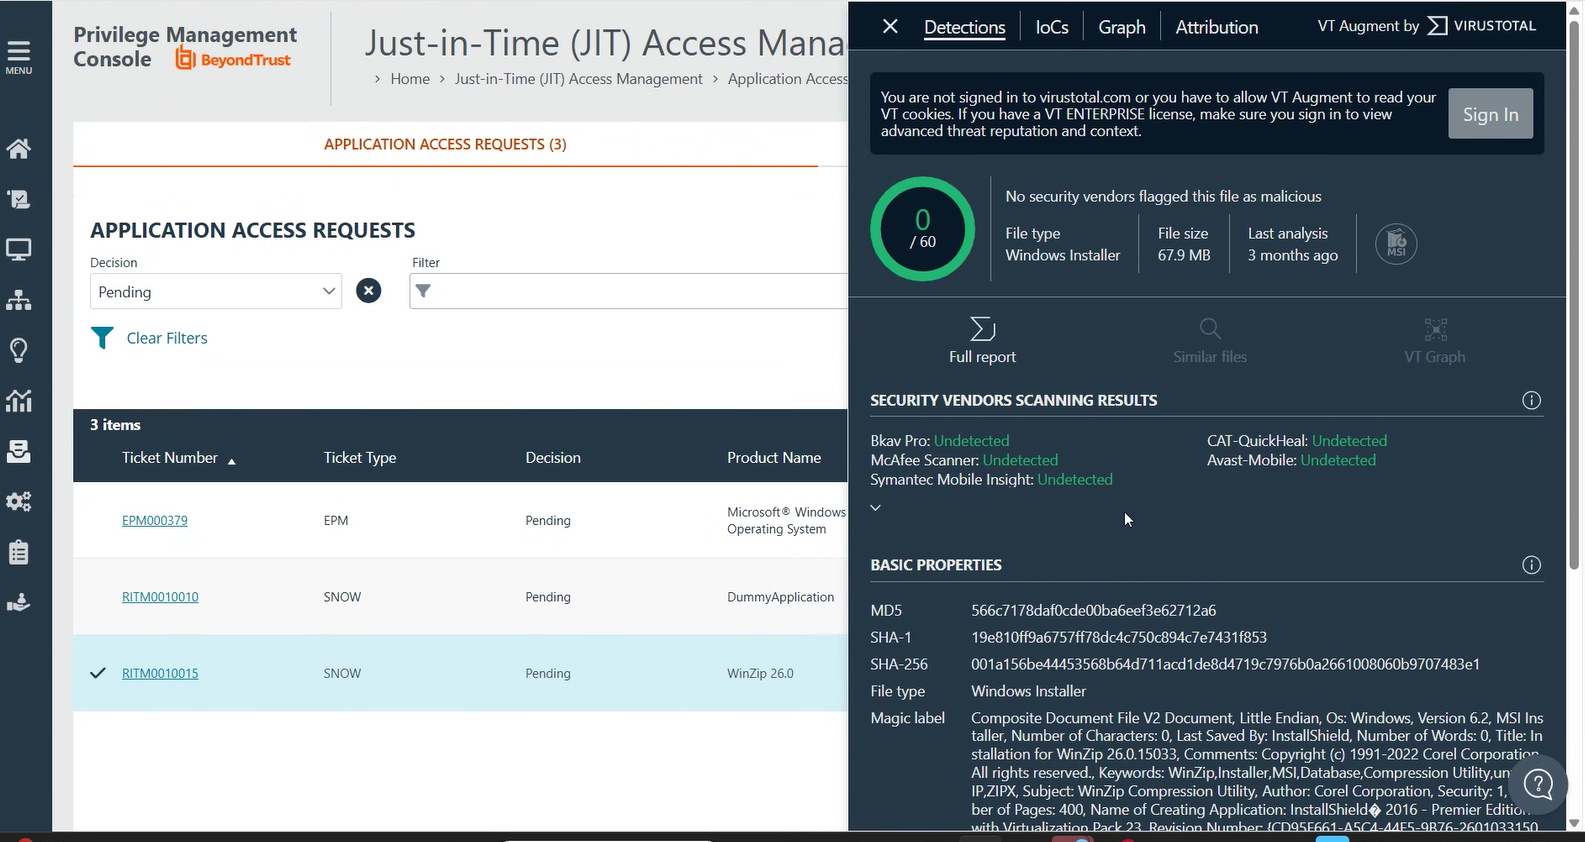Click the funnel icon in Filter field
The image size is (1585, 842).
(x=423, y=291)
